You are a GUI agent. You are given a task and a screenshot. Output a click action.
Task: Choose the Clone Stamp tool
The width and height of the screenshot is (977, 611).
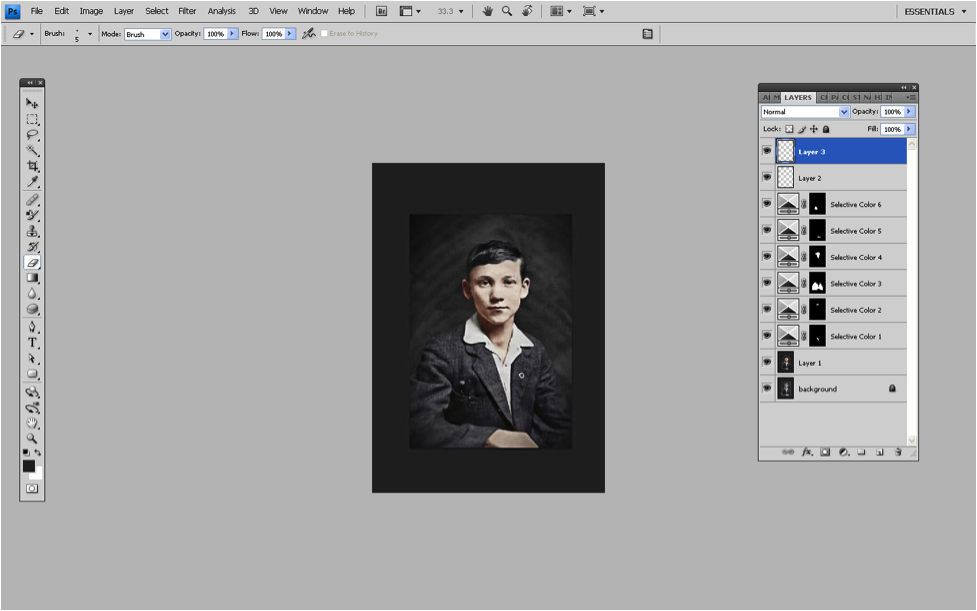(32, 230)
